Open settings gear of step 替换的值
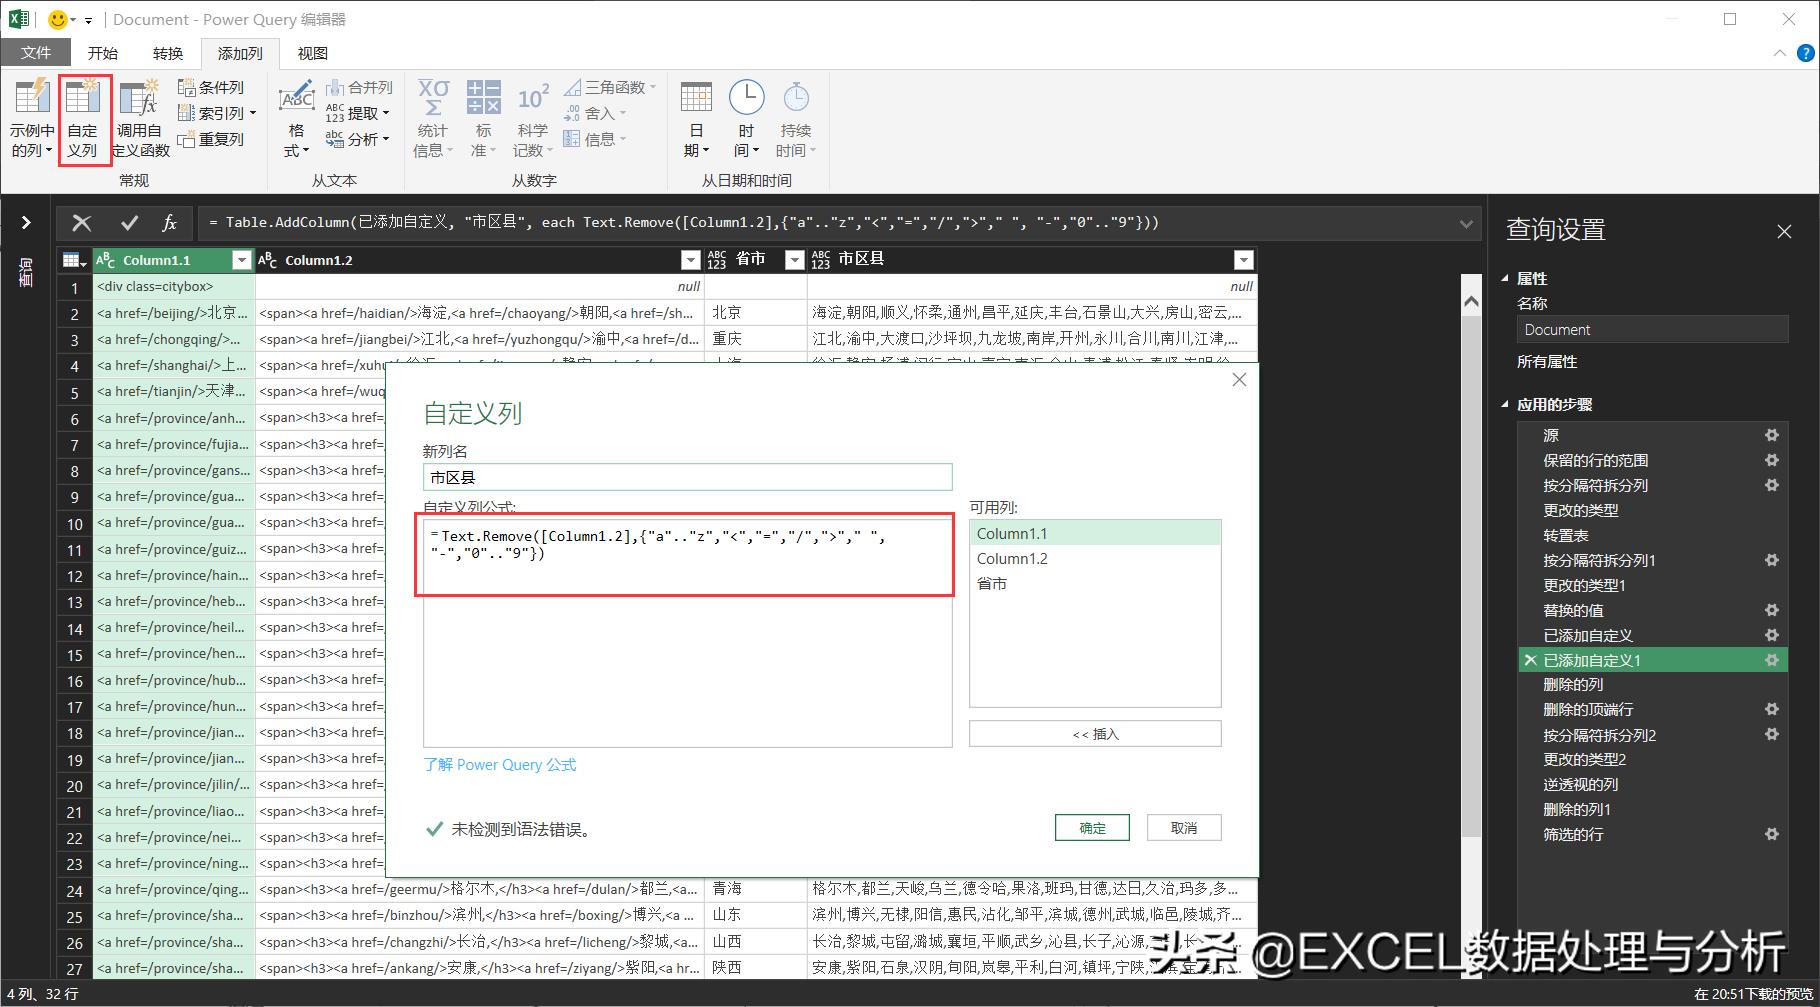This screenshot has width=1820, height=1007. click(1771, 610)
